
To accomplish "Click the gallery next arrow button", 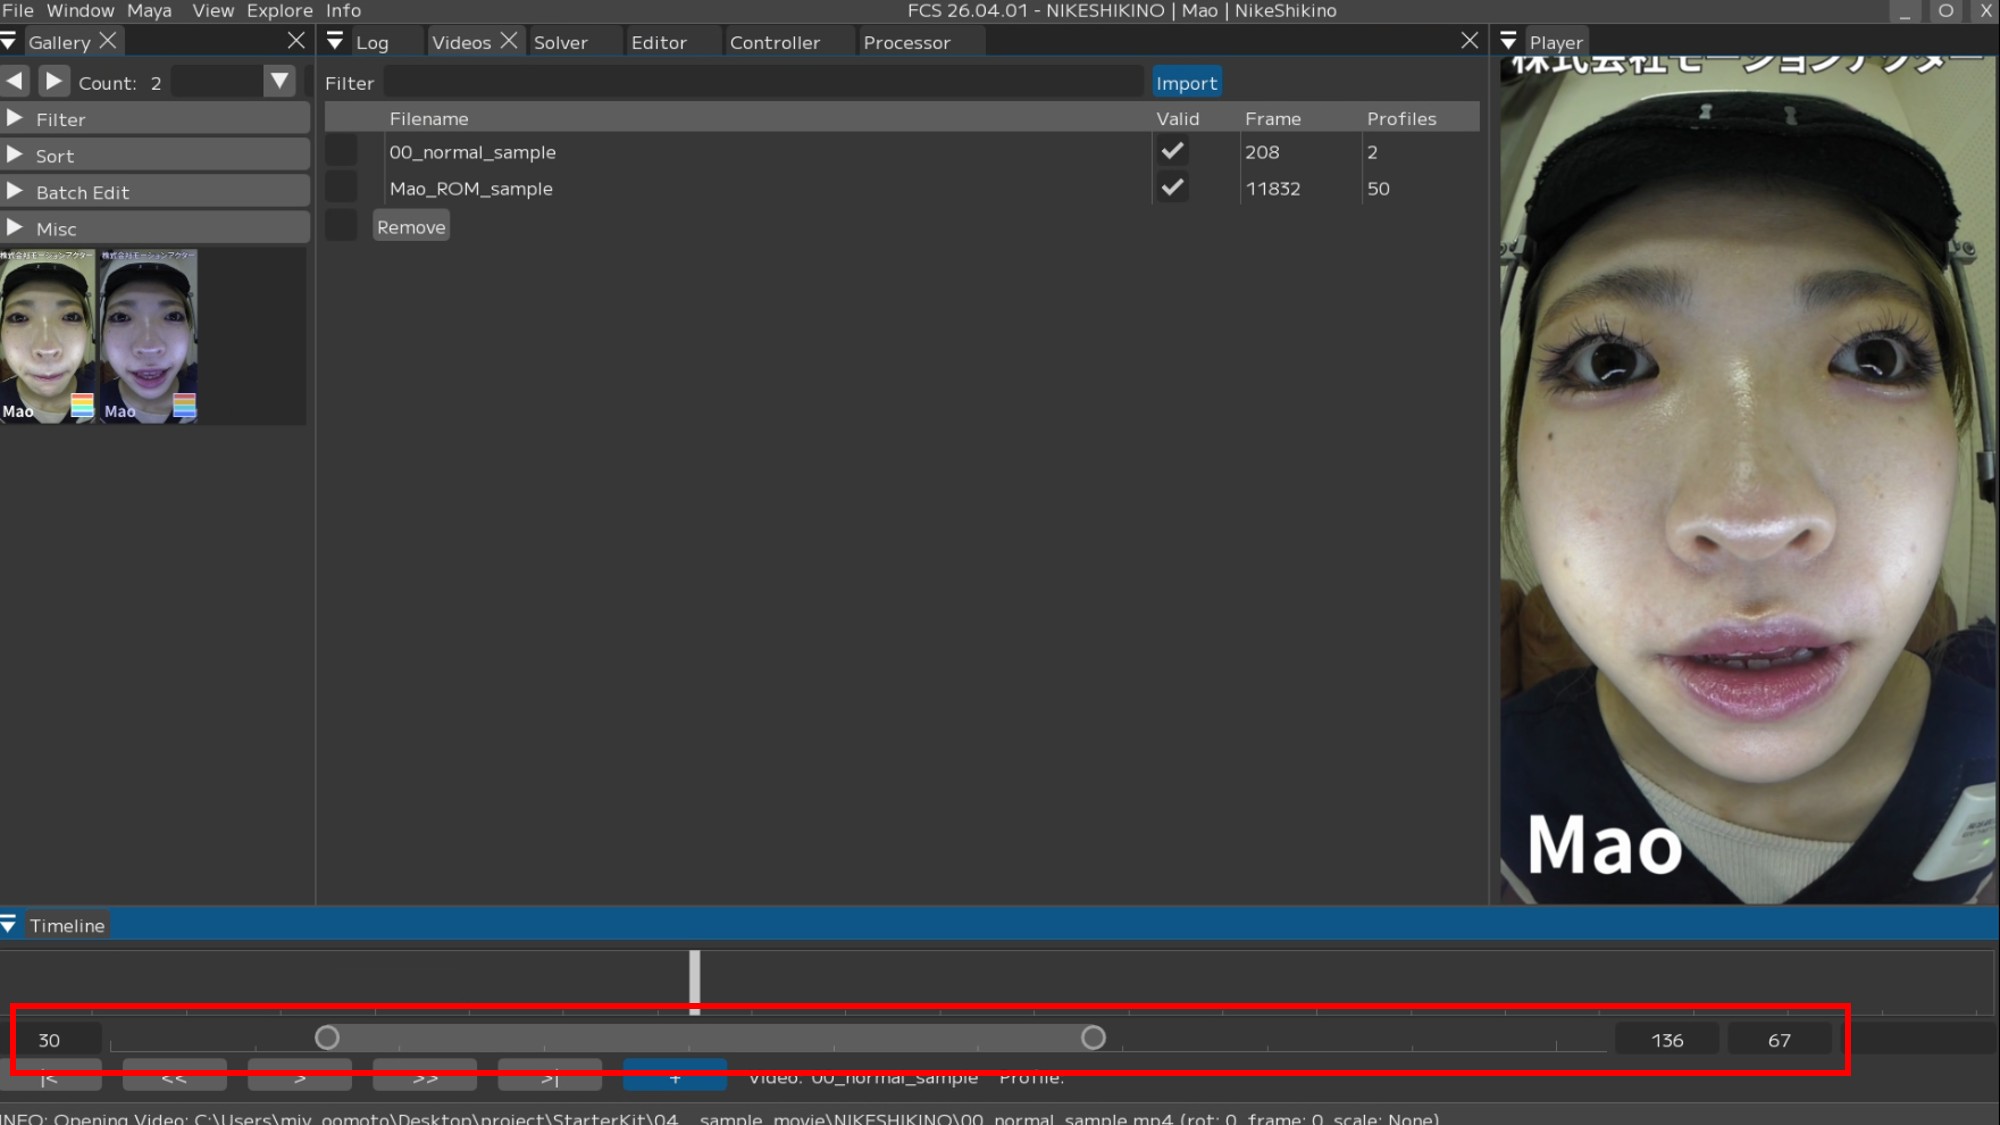I will (x=54, y=81).
